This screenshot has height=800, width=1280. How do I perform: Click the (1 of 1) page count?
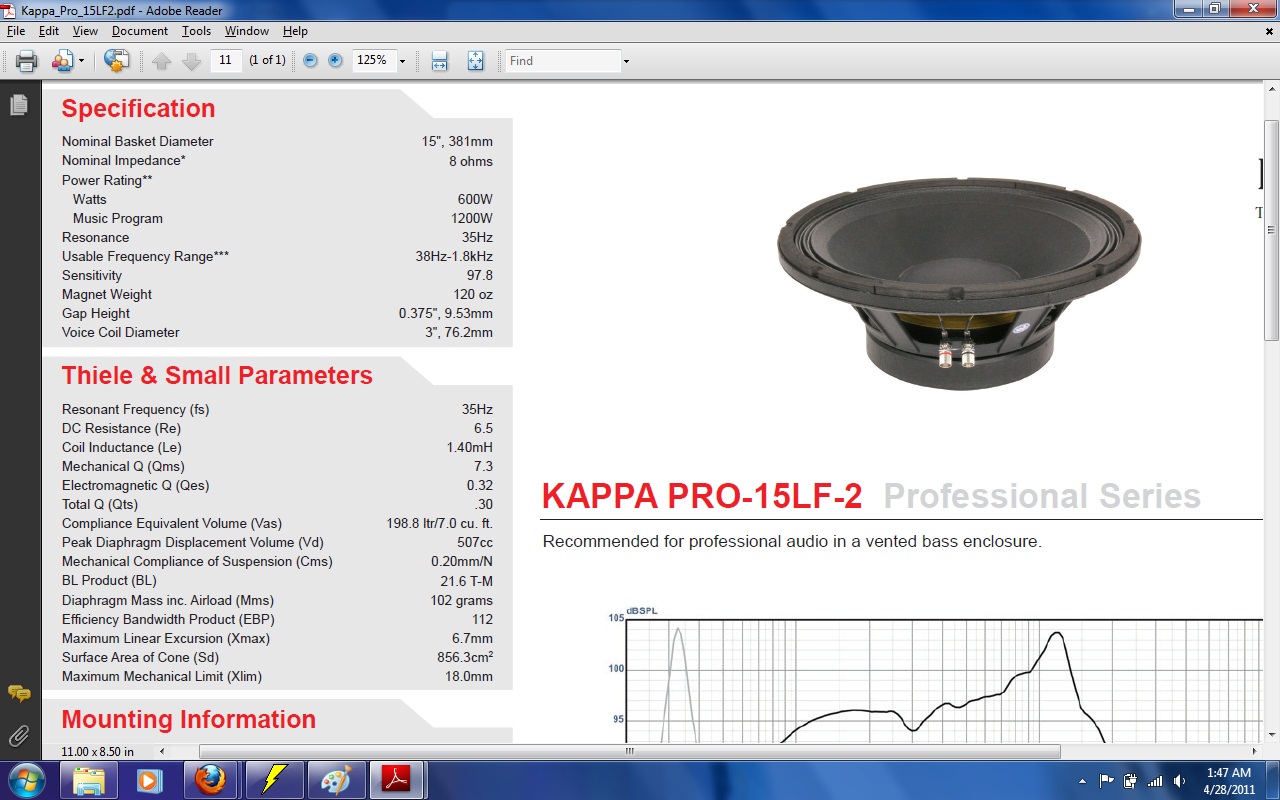[x=267, y=61]
